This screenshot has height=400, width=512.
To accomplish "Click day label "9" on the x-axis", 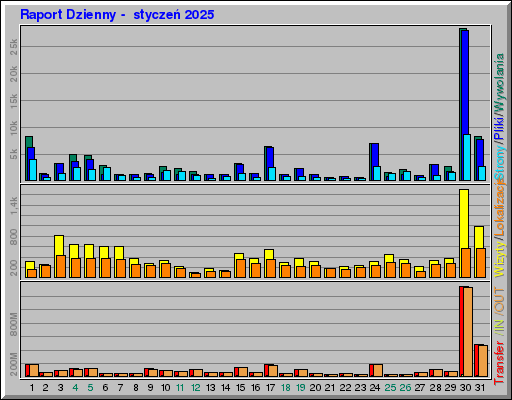I will (150, 388).
